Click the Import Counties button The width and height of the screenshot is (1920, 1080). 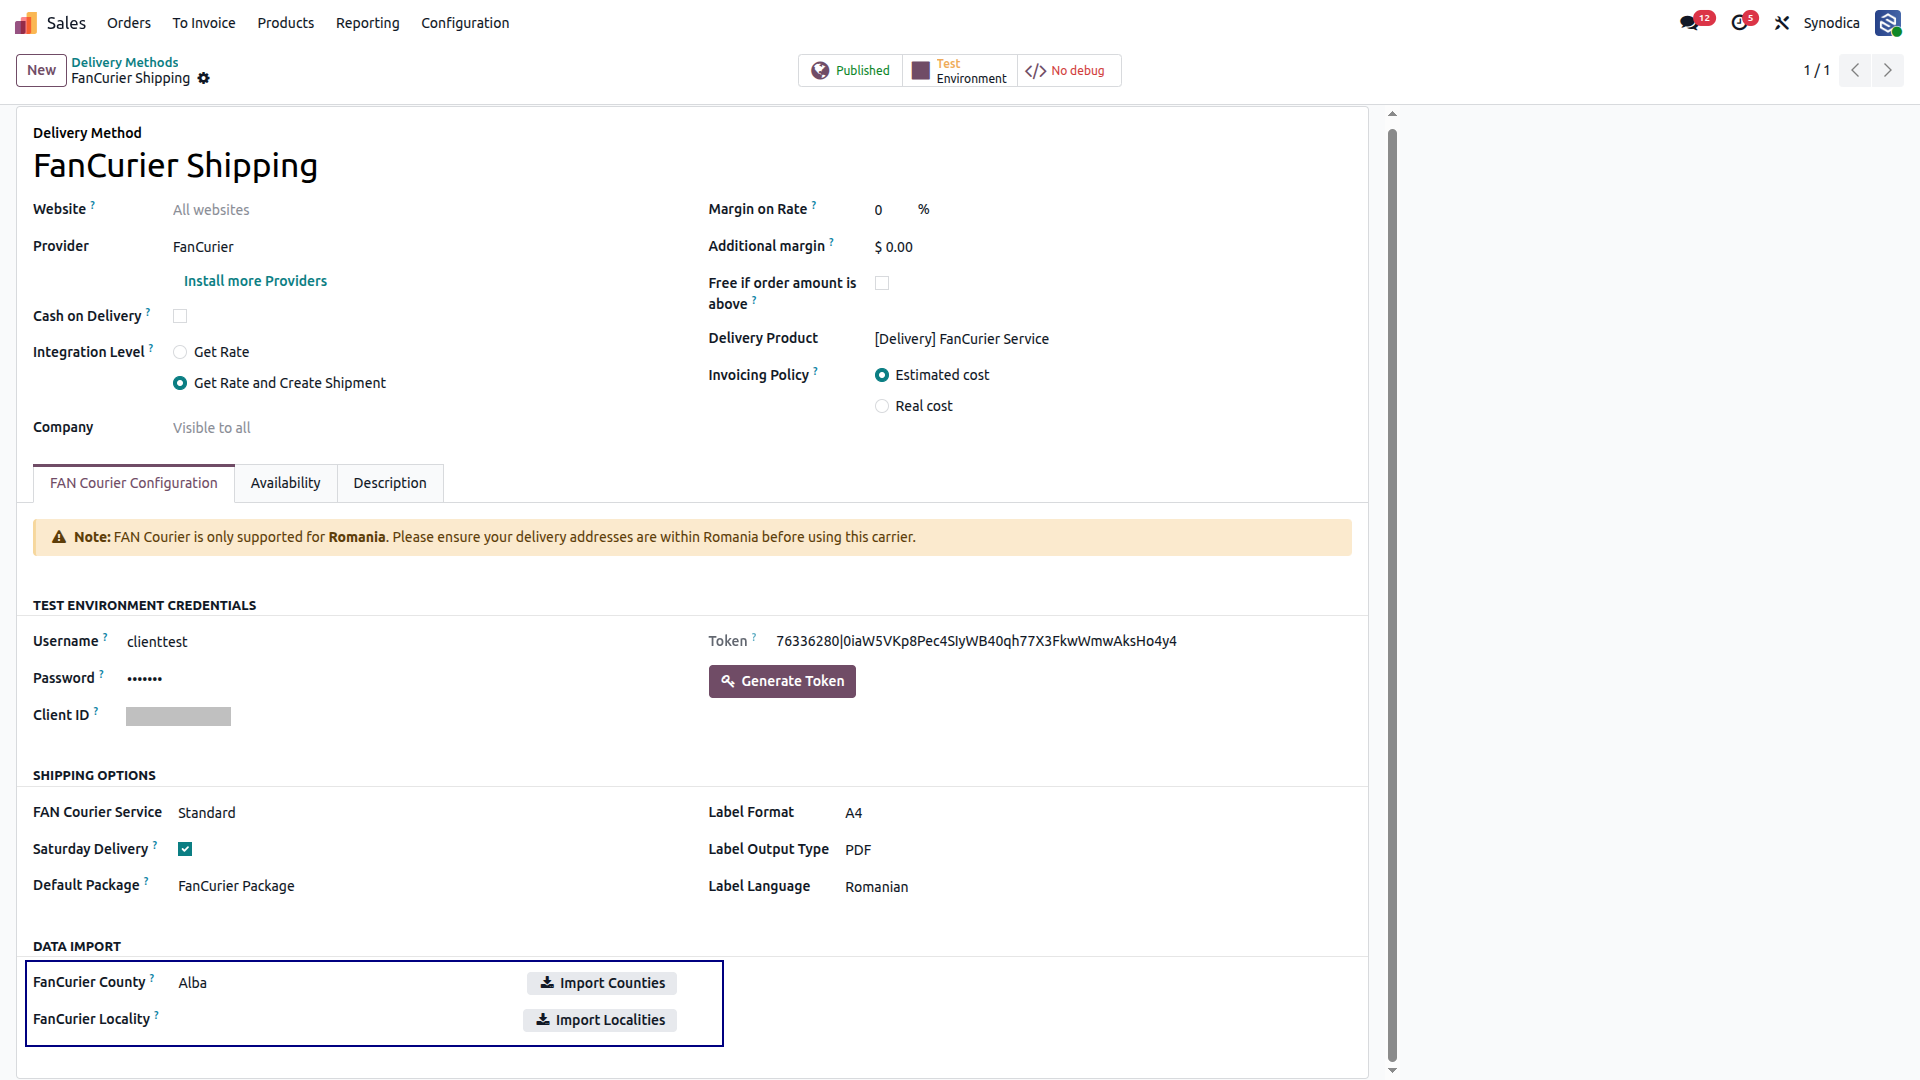pyautogui.click(x=602, y=983)
